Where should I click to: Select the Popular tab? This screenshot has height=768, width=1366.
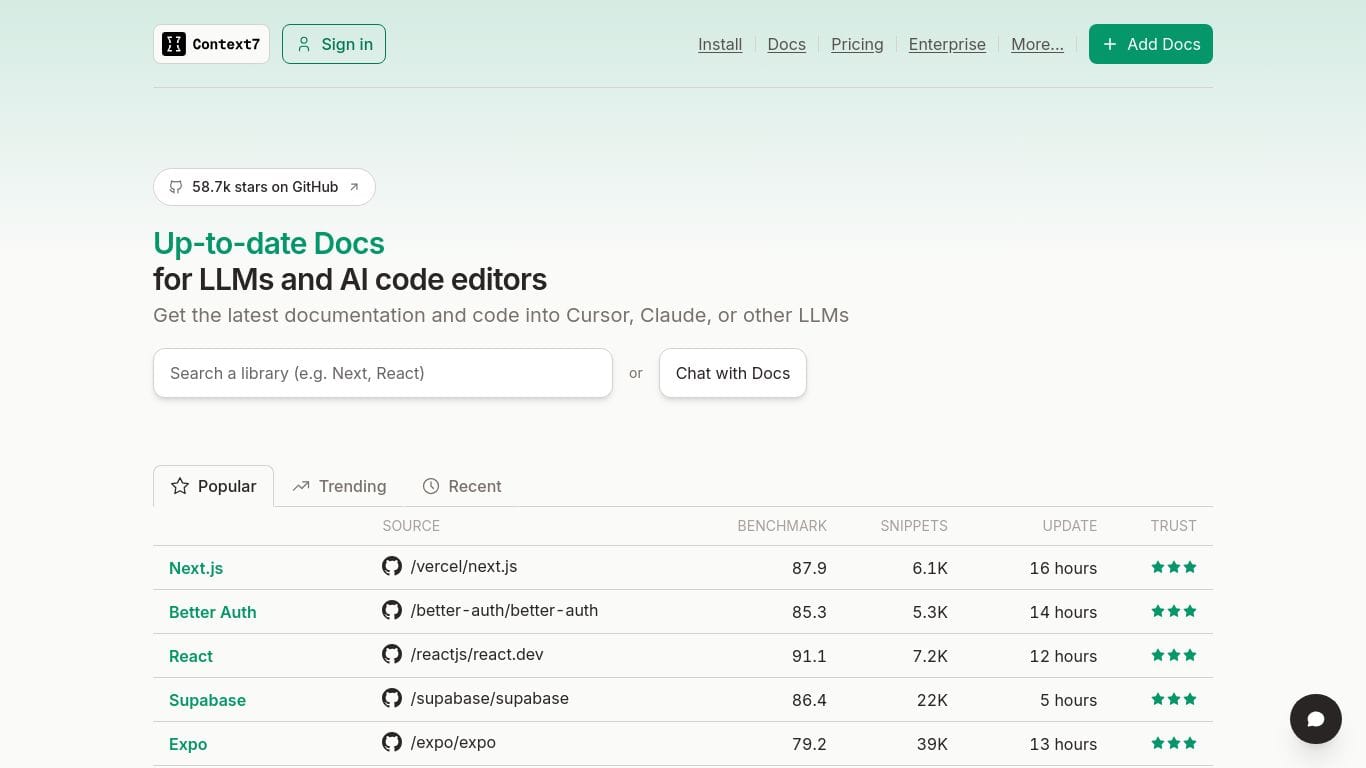213,486
